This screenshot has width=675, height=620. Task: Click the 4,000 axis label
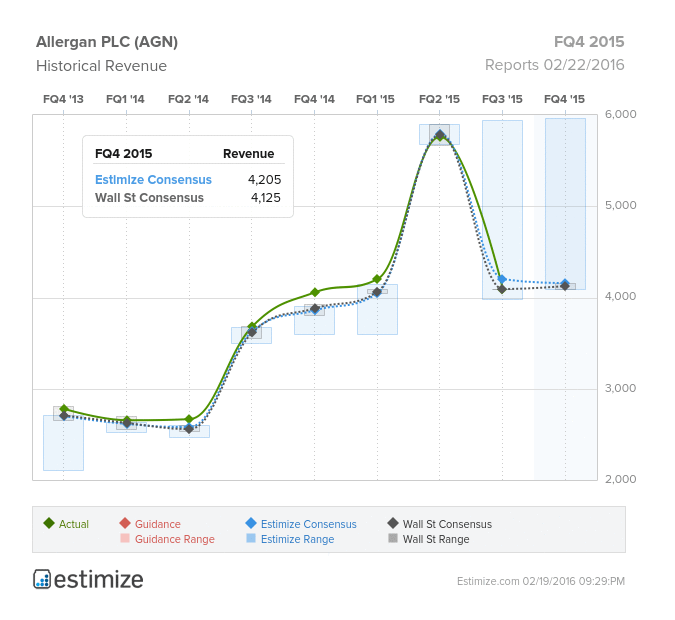(620, 297)
